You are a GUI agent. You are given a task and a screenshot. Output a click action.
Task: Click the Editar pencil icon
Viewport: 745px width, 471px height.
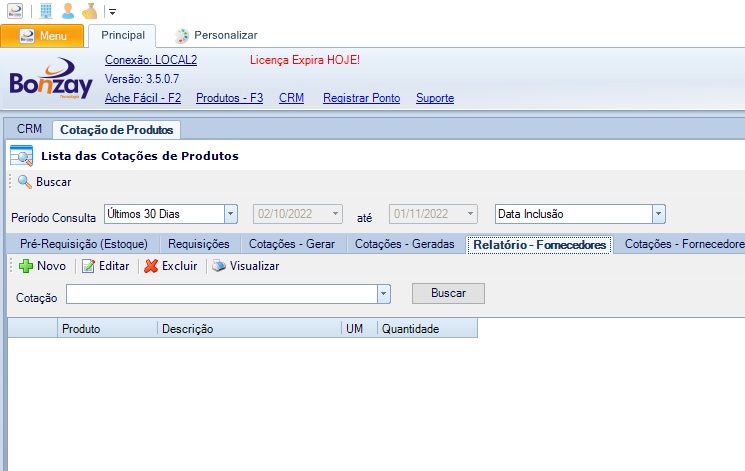[x=88, y=266]
